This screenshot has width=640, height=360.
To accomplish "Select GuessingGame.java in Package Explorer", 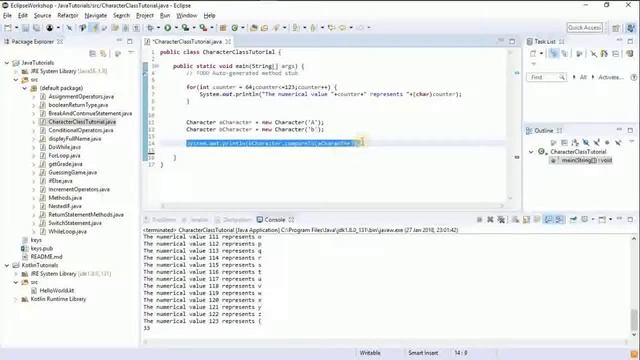I will tap(72, 173).
